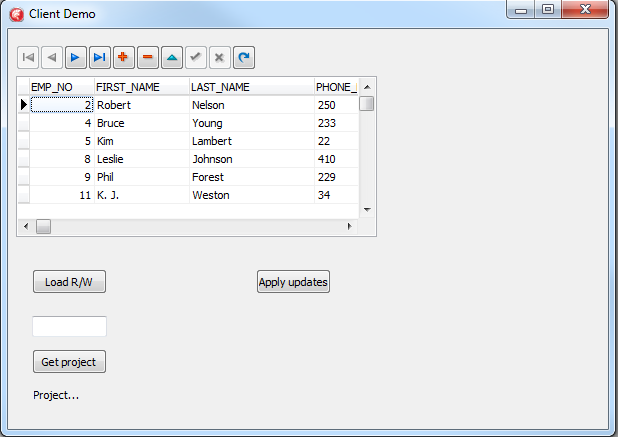
Task: Go to previous record navigator button
Action: pyautogui.click(x=52, y=58)
